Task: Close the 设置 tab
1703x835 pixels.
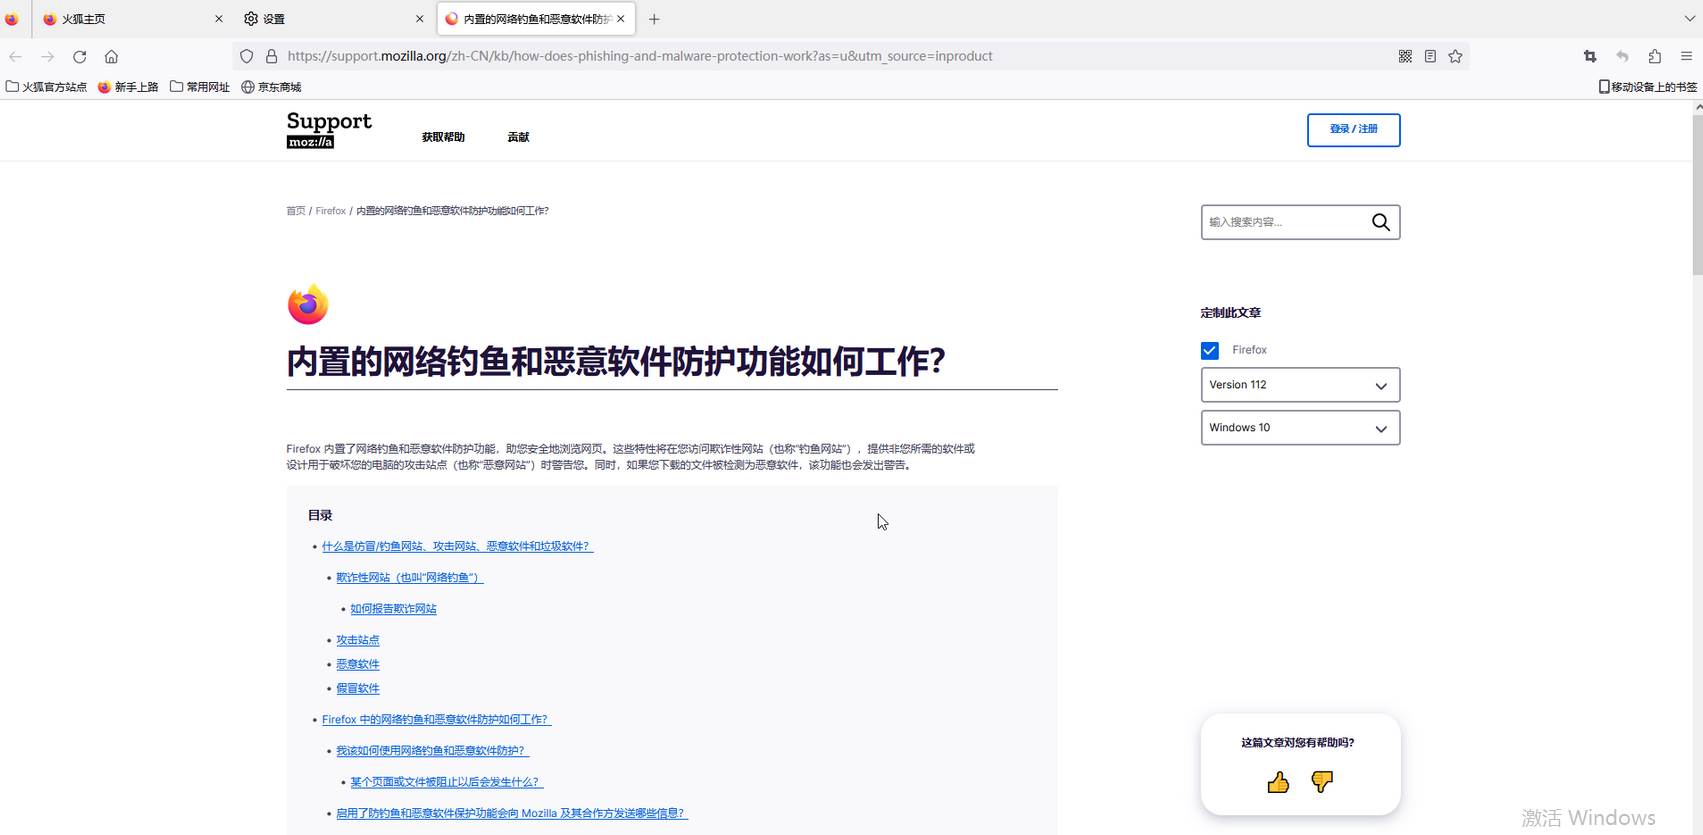Action: tap(420, 19)
